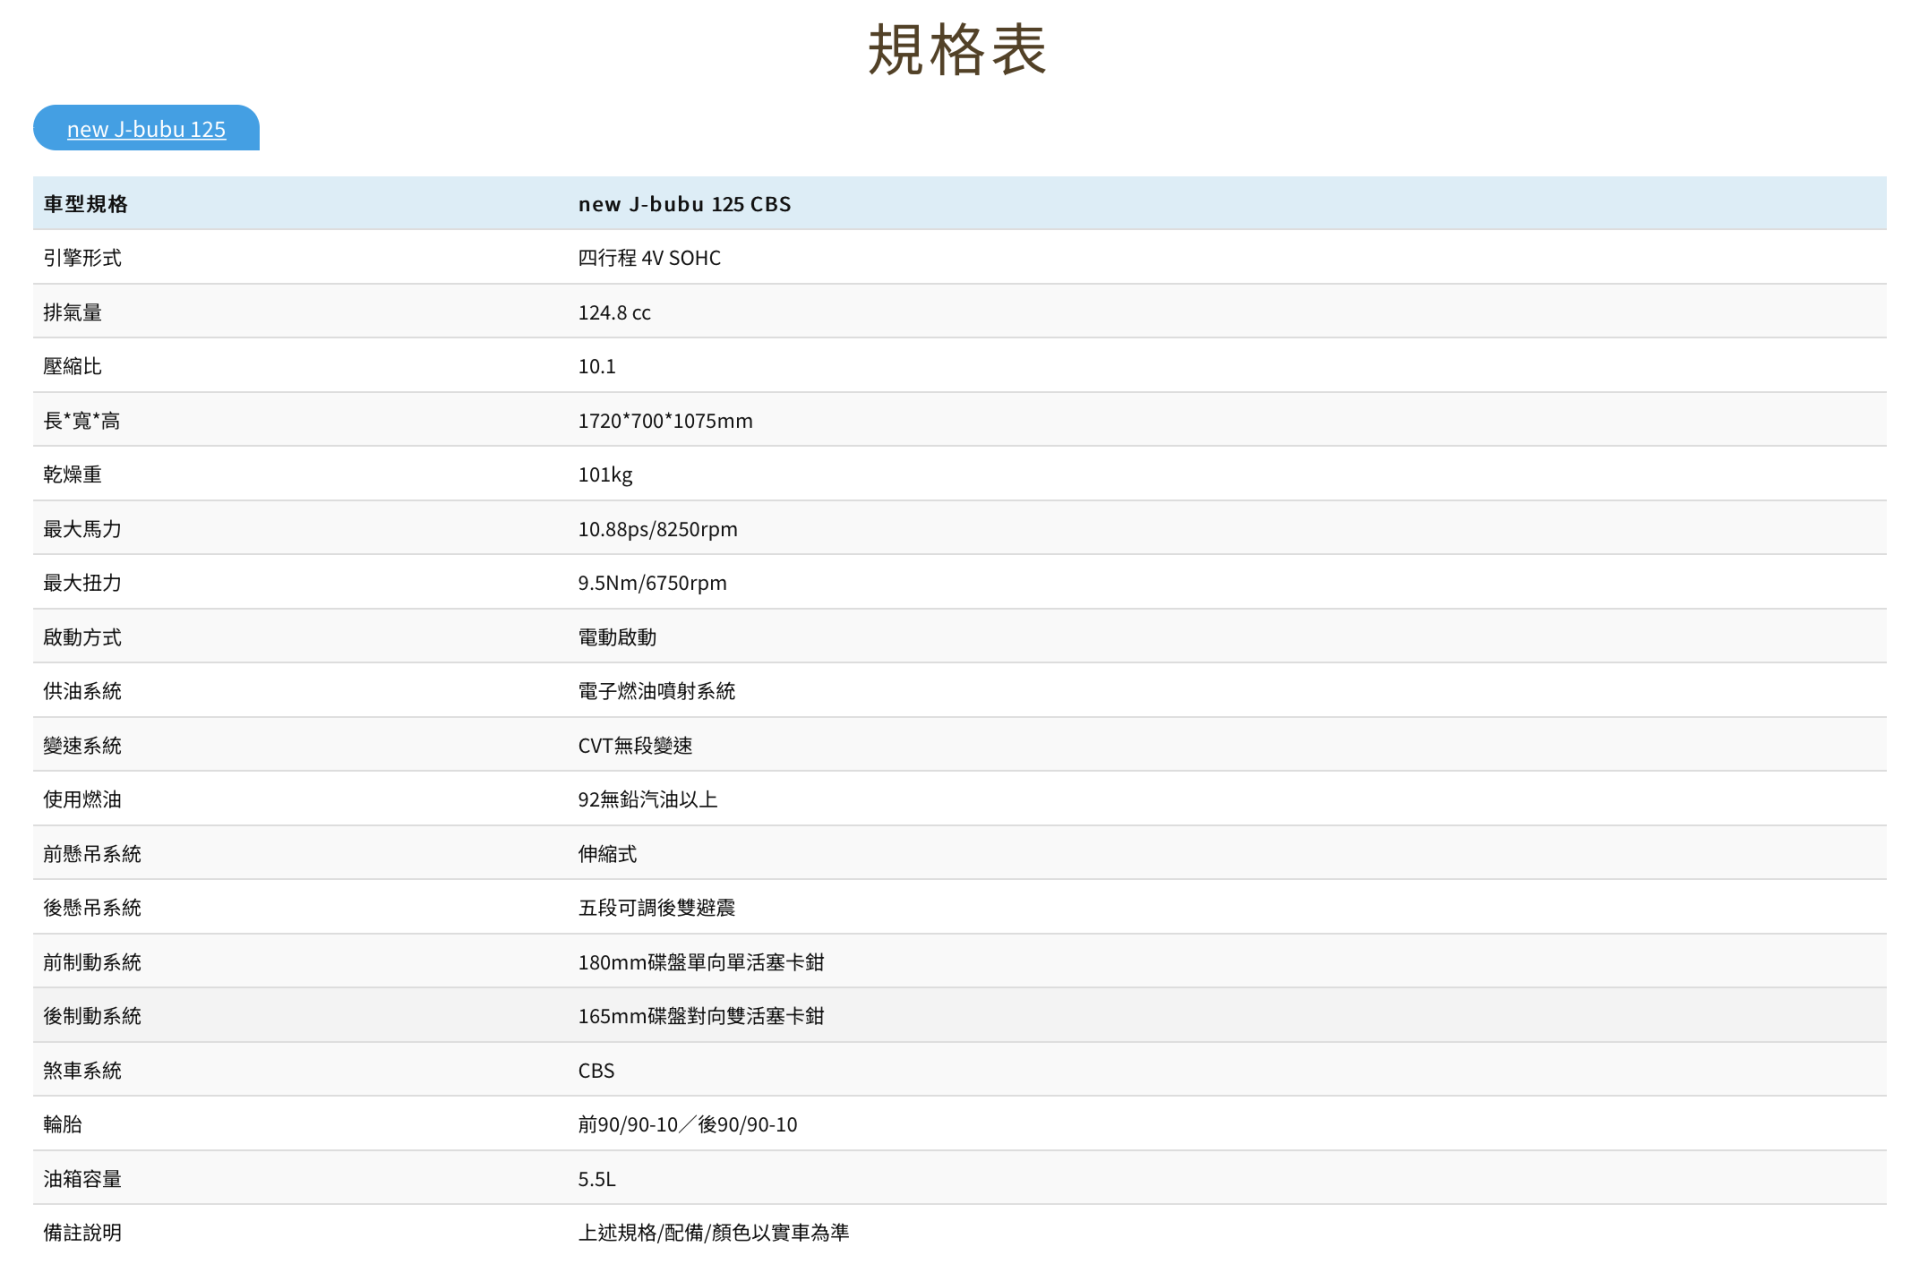Select the 電子燃油噴射系統 value
The width and height of the screenshot is (1920, 1264).
tap(656, 691)
